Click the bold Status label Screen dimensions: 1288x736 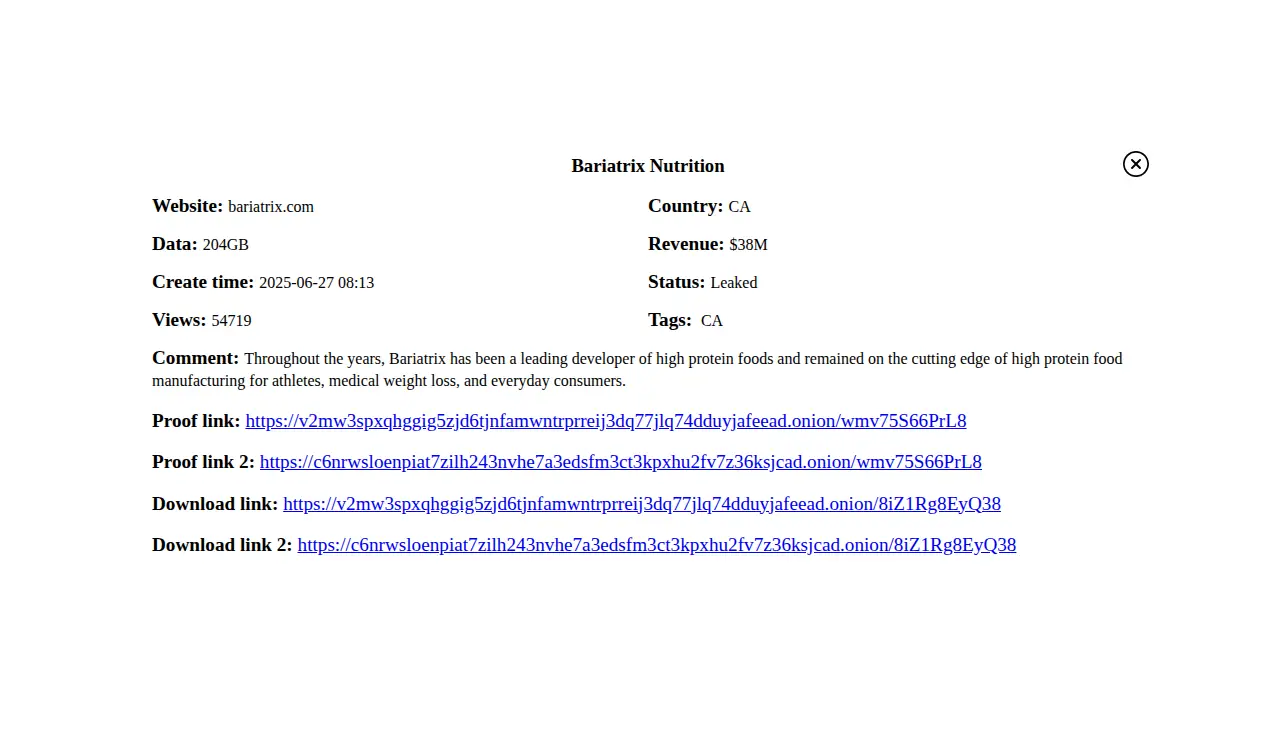[676, 282]
